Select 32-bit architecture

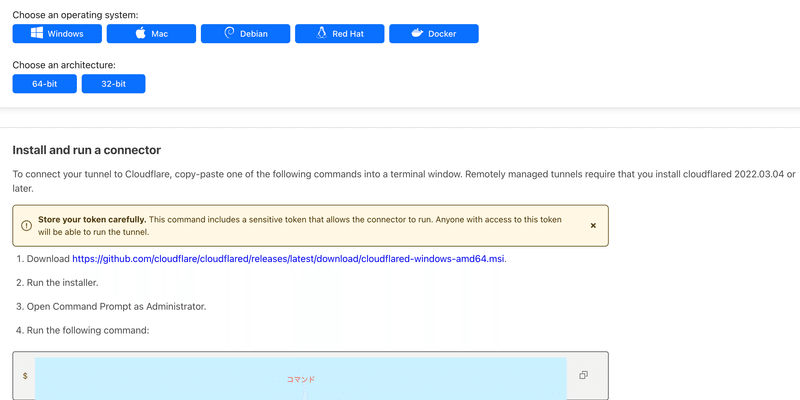pyautogui.click(x=113, y=84)
